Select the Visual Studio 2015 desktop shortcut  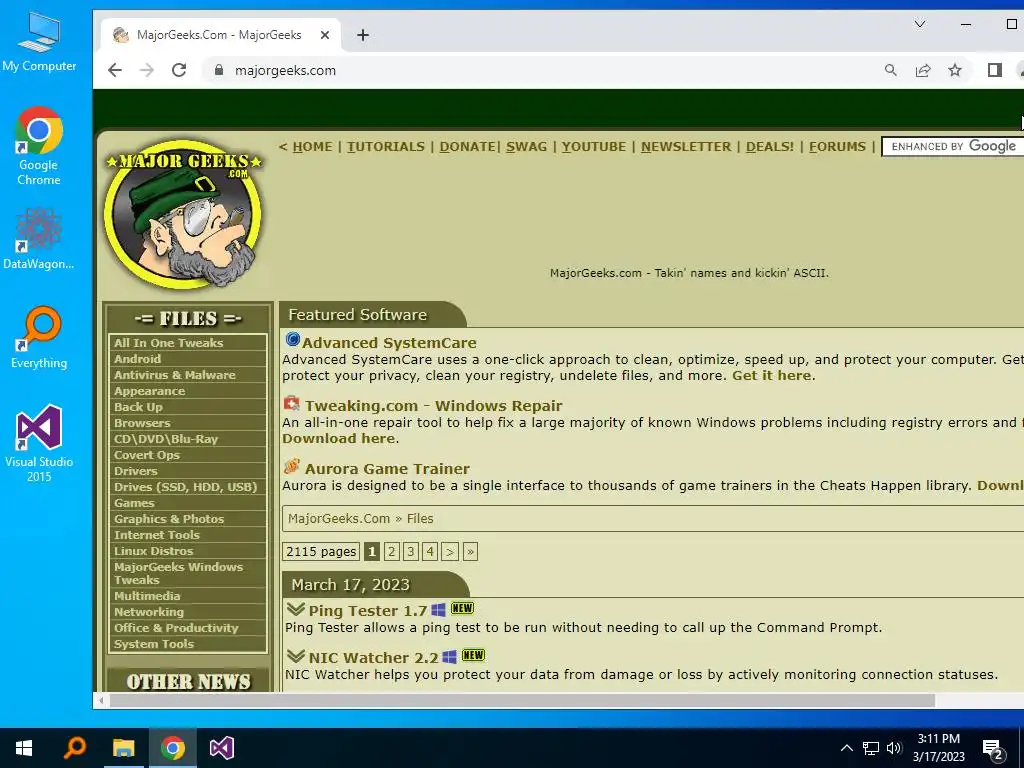tap(39, 443)
